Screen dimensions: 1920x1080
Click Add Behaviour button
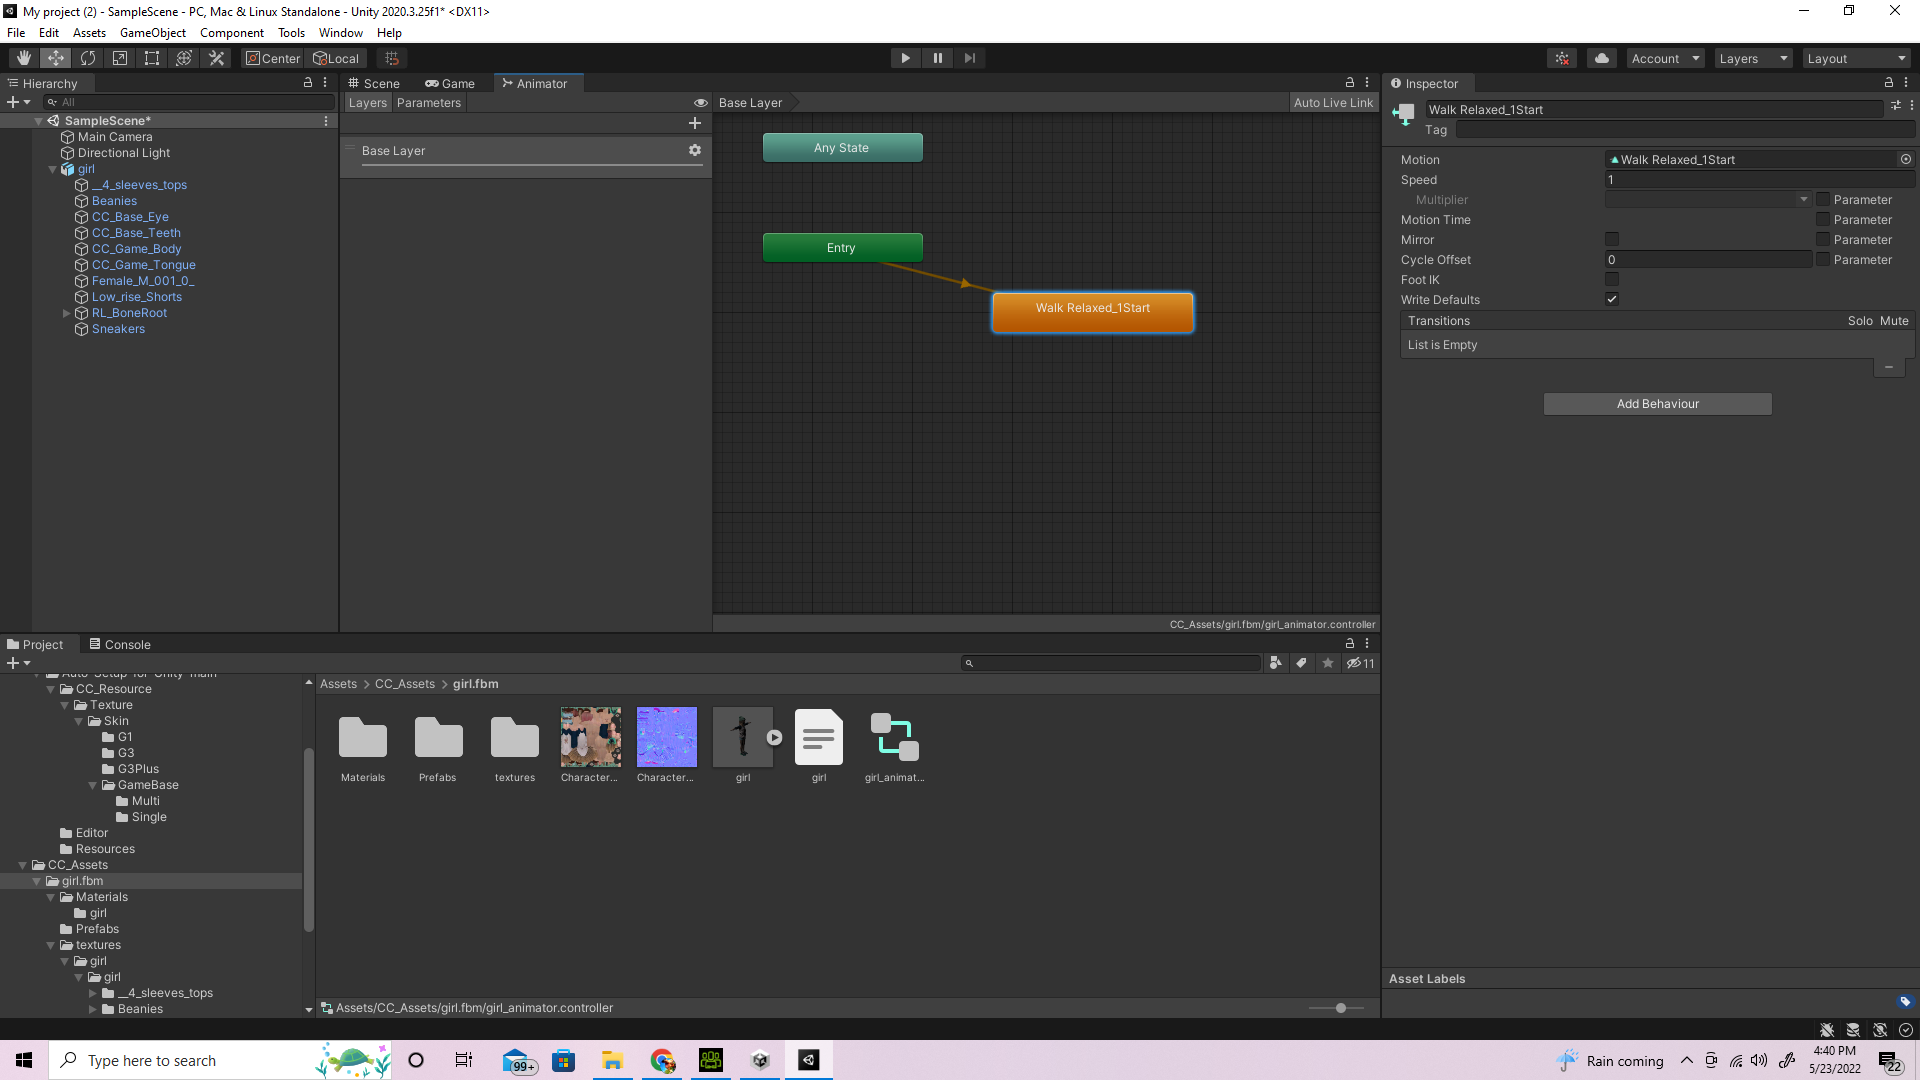1658,404
